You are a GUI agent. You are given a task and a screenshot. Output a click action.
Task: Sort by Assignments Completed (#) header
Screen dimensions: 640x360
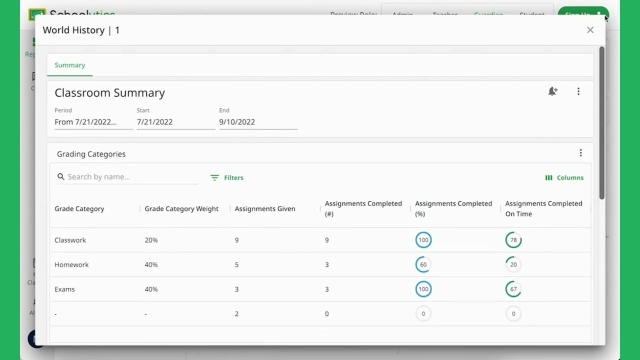pos(363,209)
